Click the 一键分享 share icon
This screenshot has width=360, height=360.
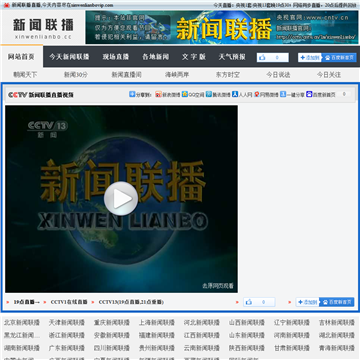(x=283, y=94)
